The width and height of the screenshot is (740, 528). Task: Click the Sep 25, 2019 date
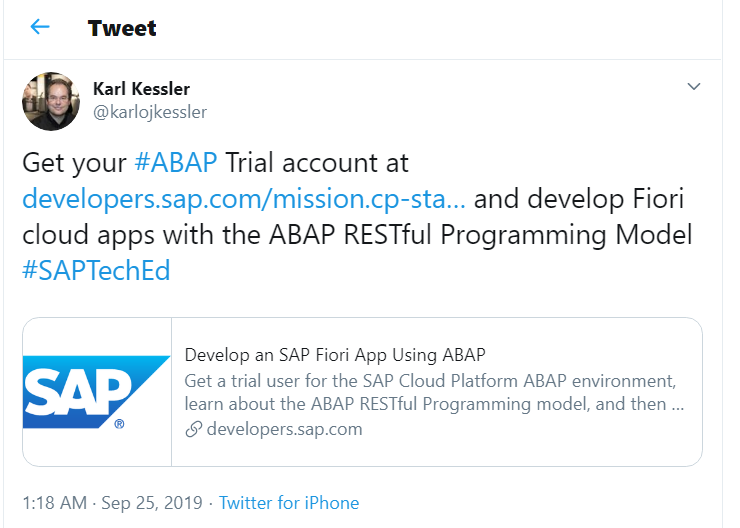[152, 503]
